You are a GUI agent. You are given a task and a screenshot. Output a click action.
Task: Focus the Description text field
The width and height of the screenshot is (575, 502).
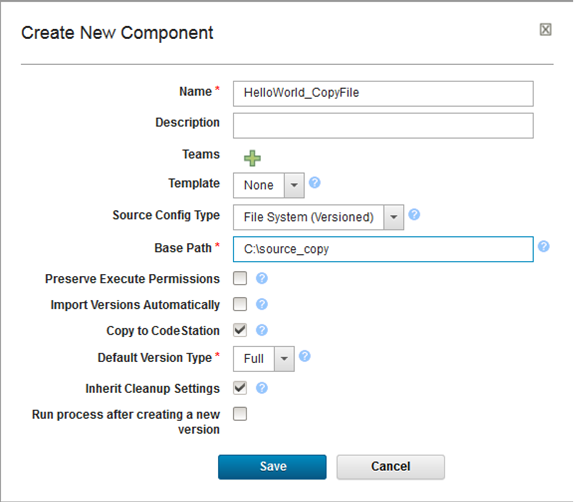383,125
